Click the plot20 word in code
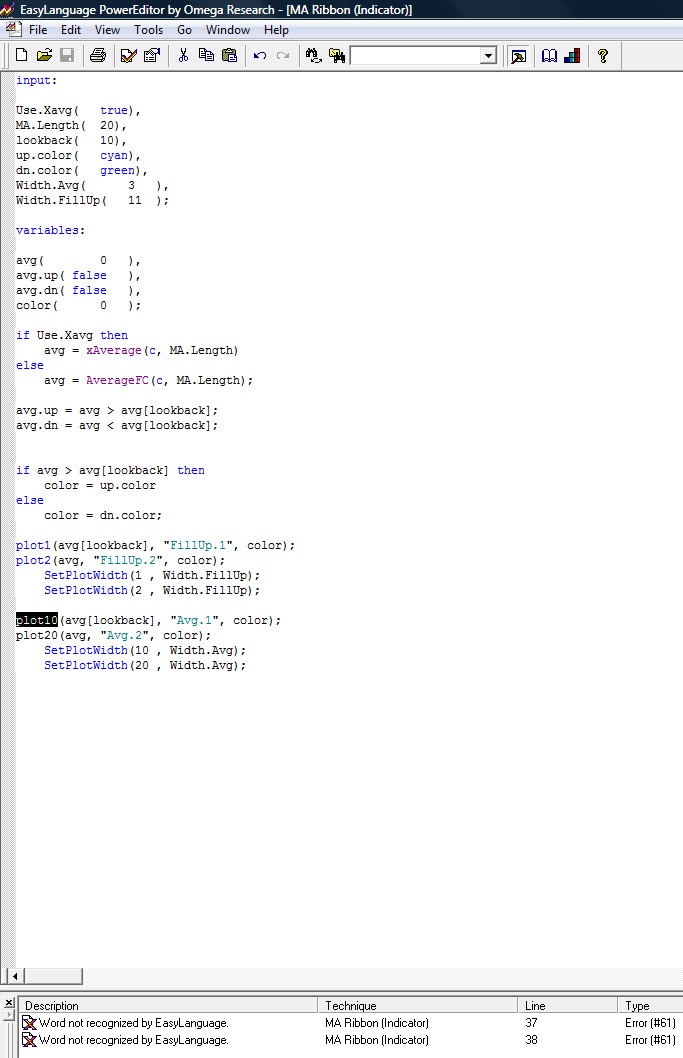The image size is (683, 1058). [x=36, y=635]
